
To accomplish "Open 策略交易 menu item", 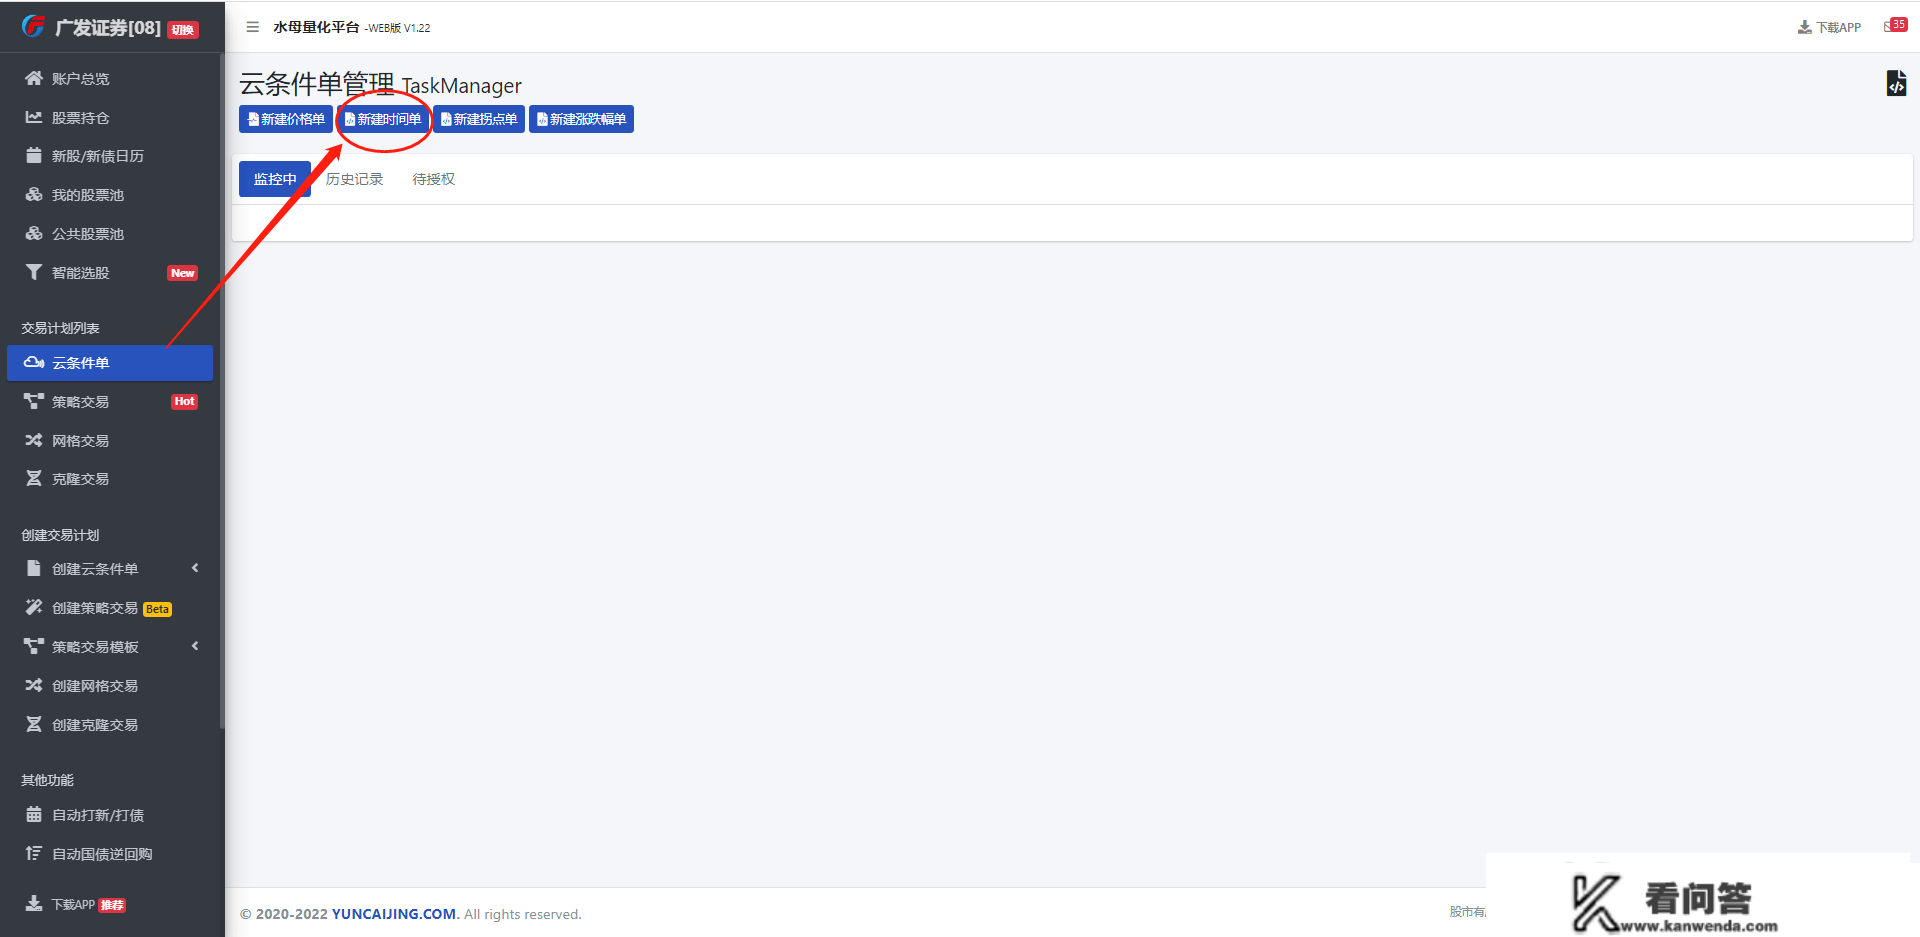I will coord(110,401).
